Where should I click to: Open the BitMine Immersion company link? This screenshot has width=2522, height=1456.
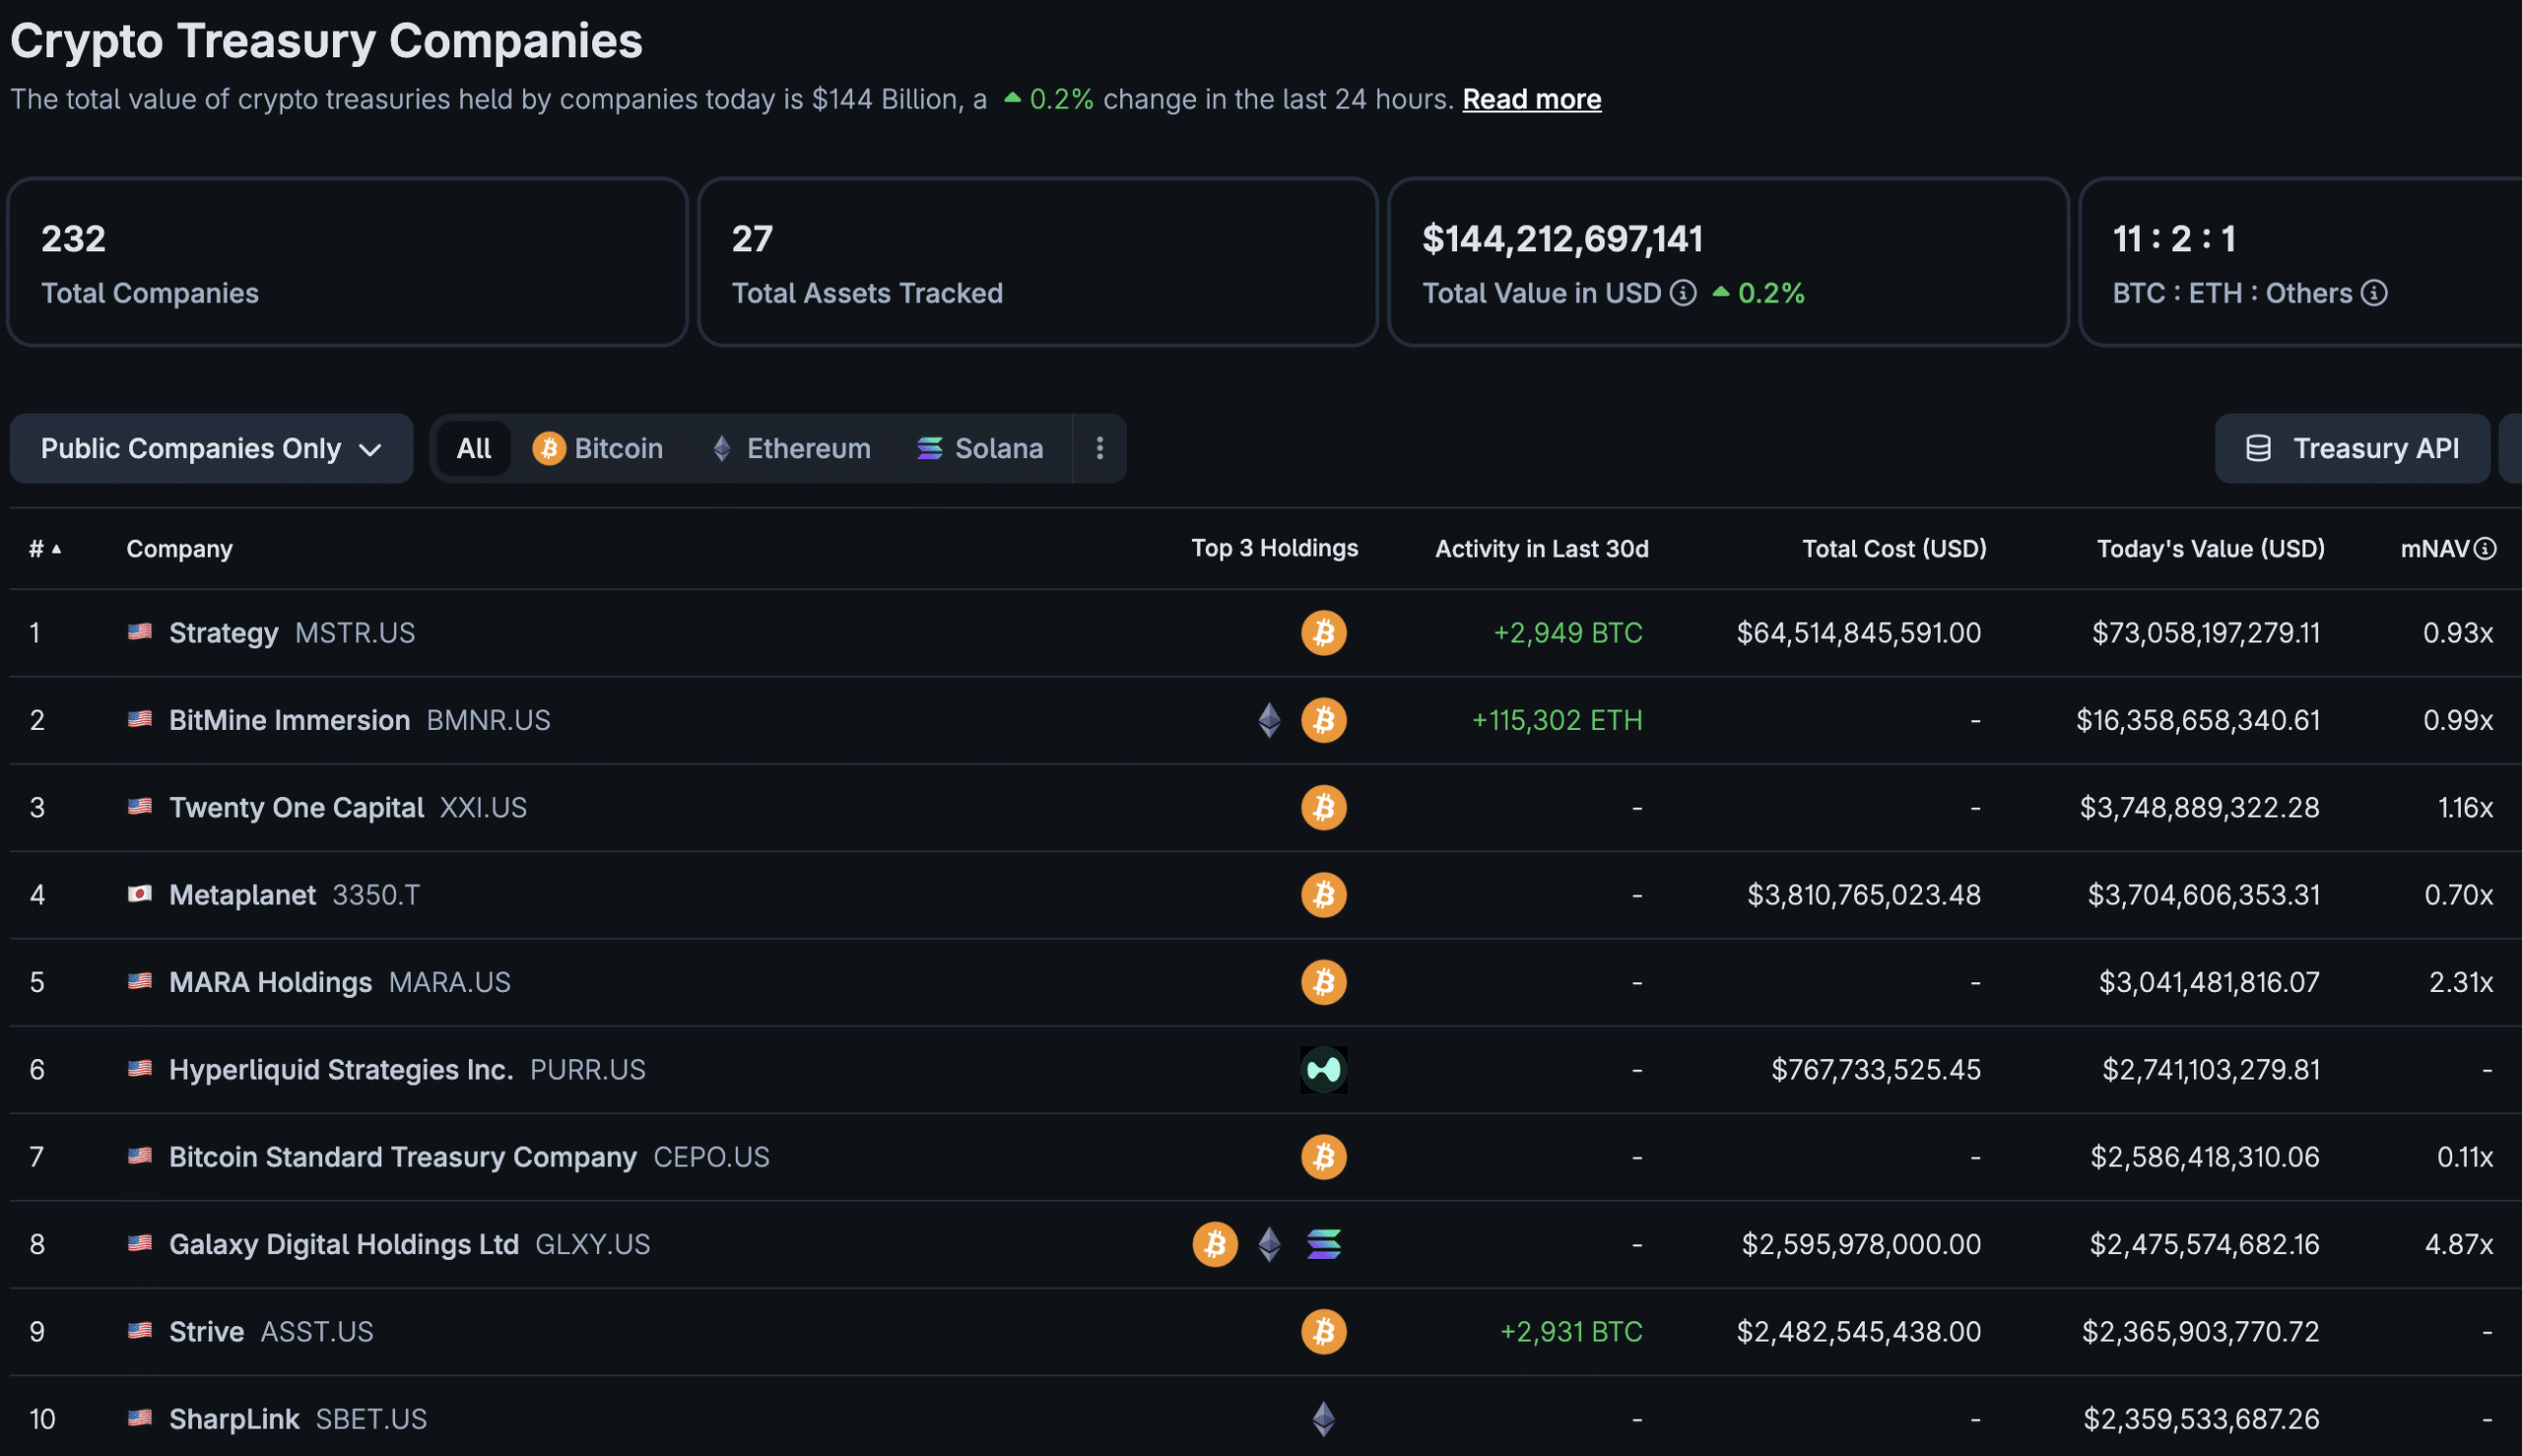[289, 720]
